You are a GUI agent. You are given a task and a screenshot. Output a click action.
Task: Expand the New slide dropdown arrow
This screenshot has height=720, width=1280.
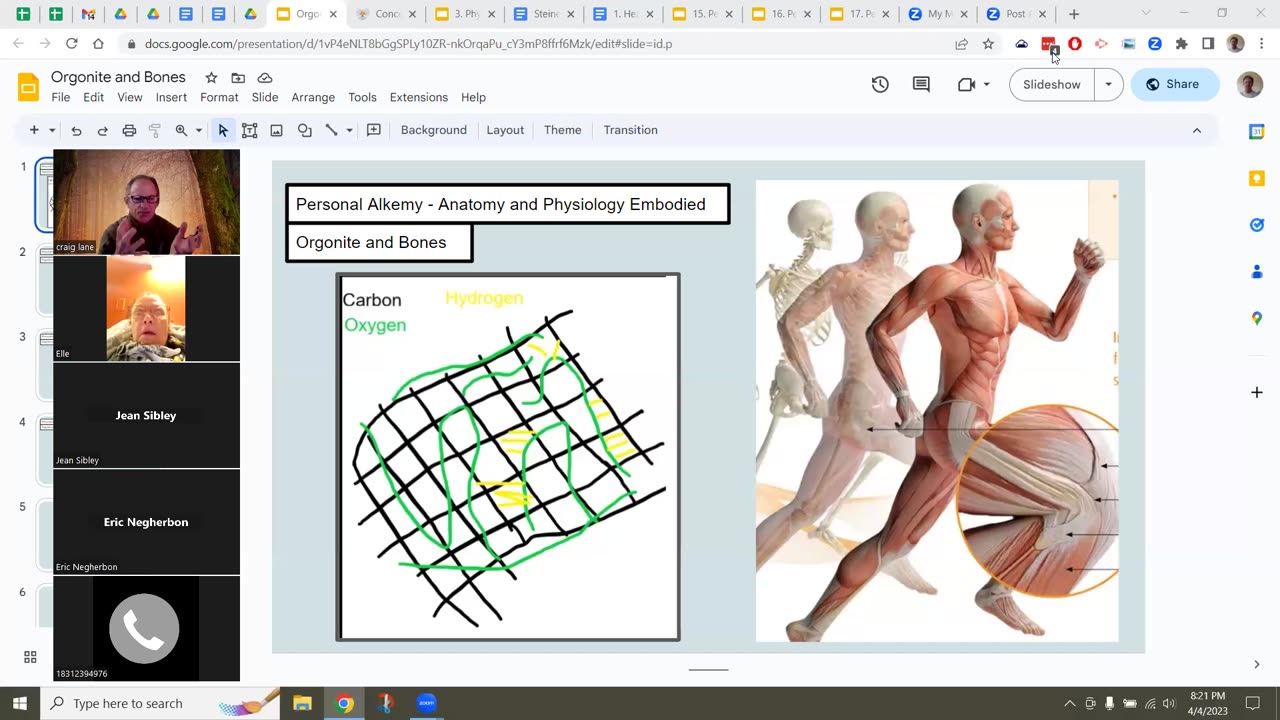pos(52,130)
